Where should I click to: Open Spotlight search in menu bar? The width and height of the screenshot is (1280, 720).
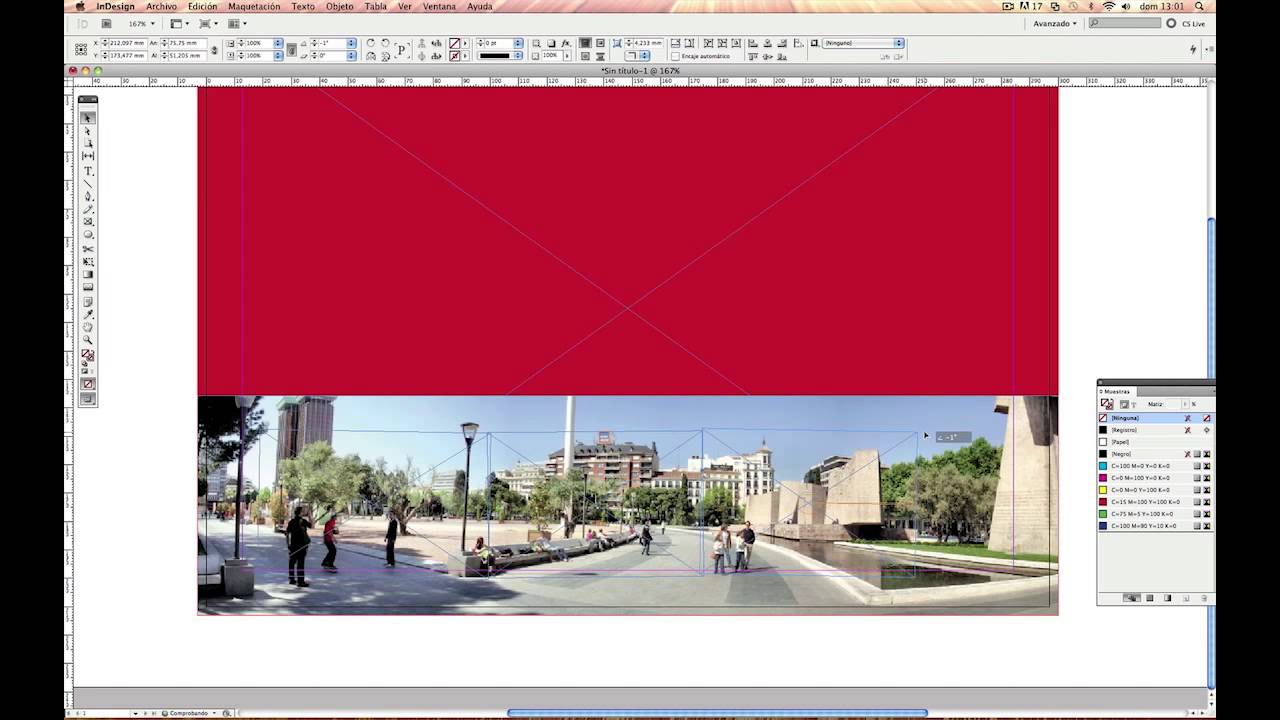click(1199, 6)
